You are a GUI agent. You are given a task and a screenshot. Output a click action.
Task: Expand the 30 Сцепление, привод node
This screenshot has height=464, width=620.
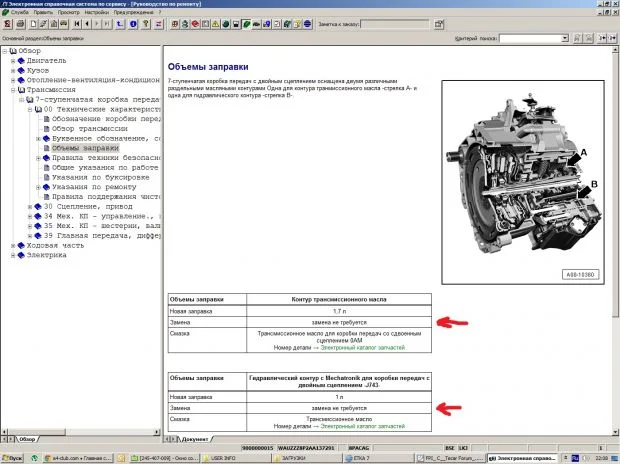(31, 206)
